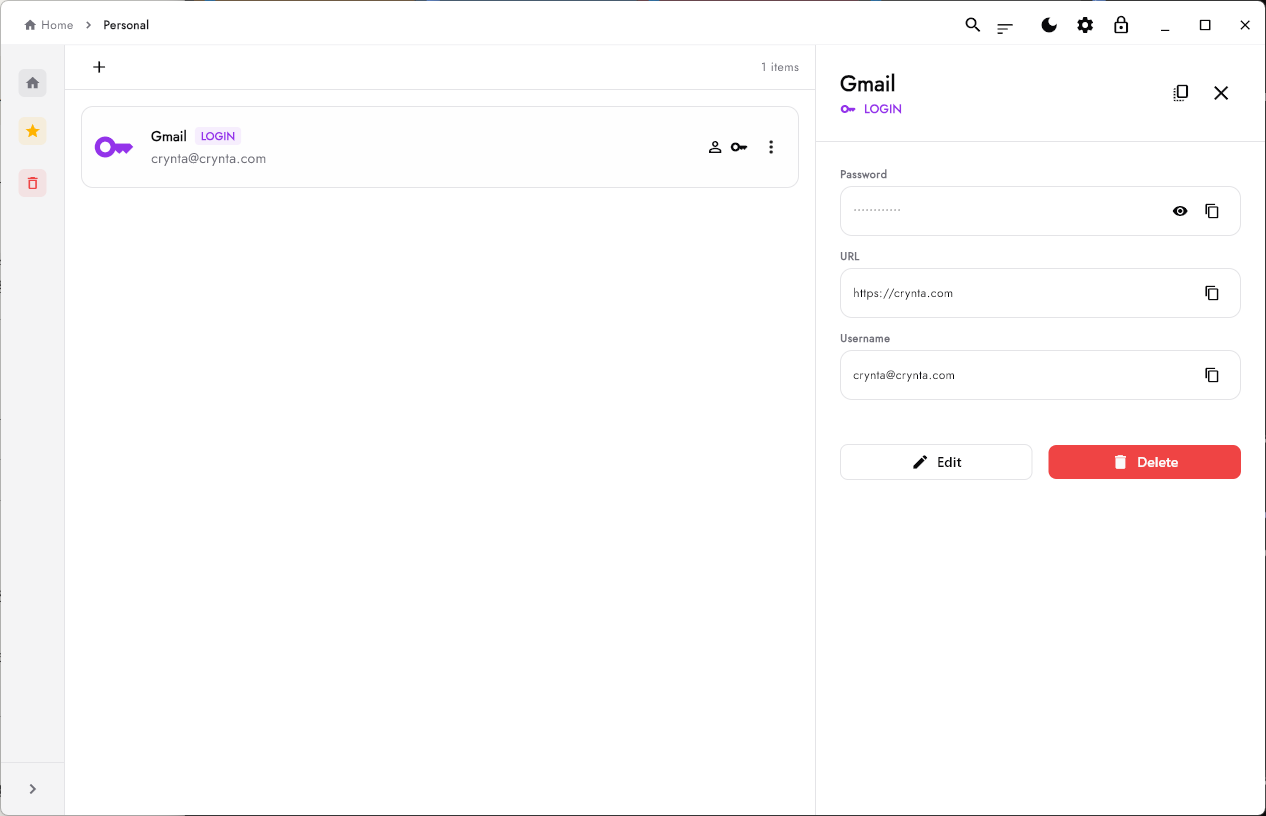This screenshot has height=816, width=1266.
Task: Click the Gmail heading in details panel
Action: (868, 84)
